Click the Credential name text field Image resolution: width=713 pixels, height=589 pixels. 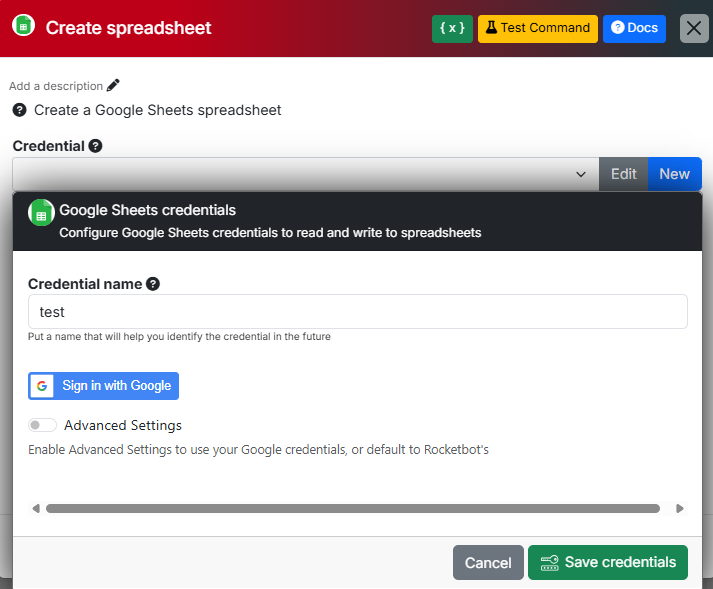pyautogui.click(x=357, y=312)
